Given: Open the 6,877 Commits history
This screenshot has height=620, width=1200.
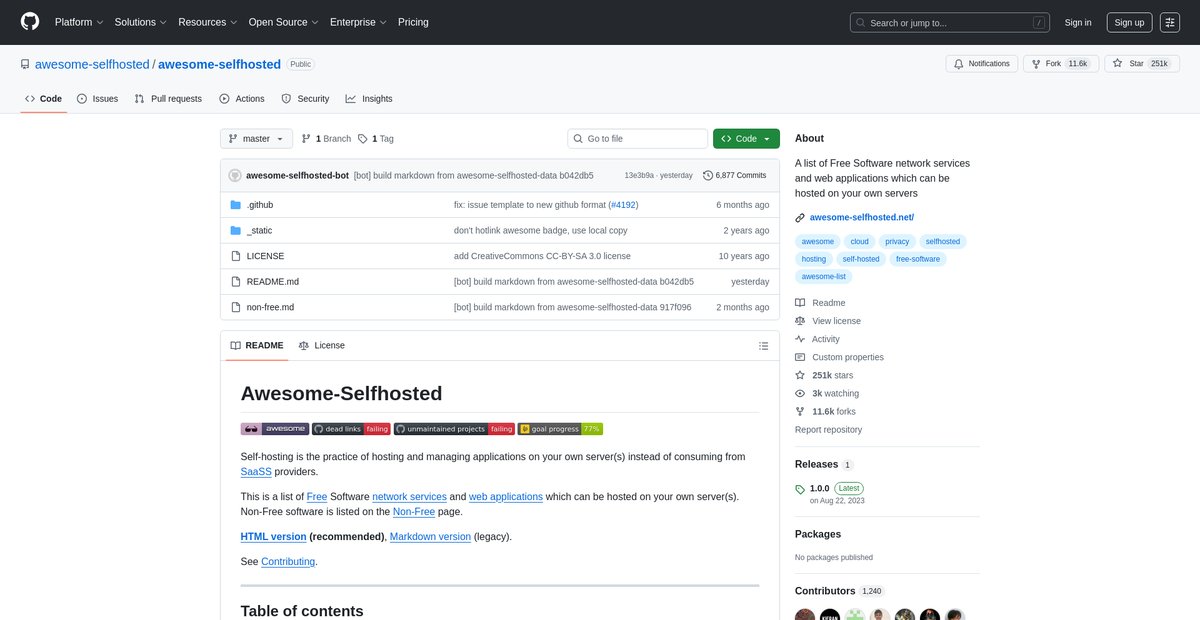Looking at the screenshot, I should point(735,175).
